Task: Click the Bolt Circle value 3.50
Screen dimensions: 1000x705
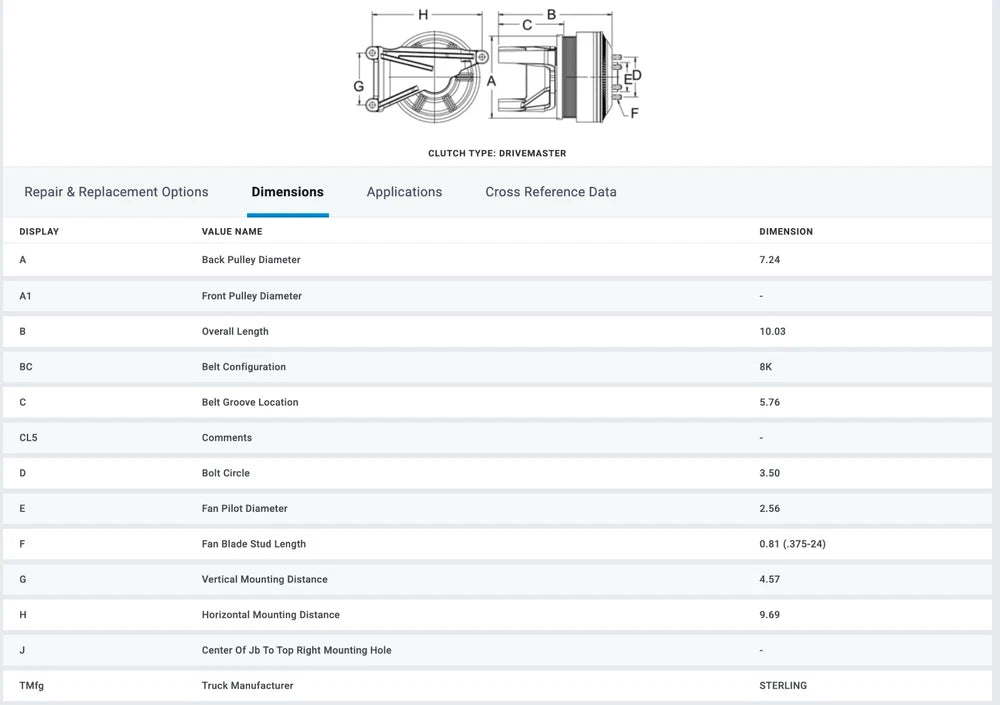Action: pyautogui.click(x=769, y=473)
